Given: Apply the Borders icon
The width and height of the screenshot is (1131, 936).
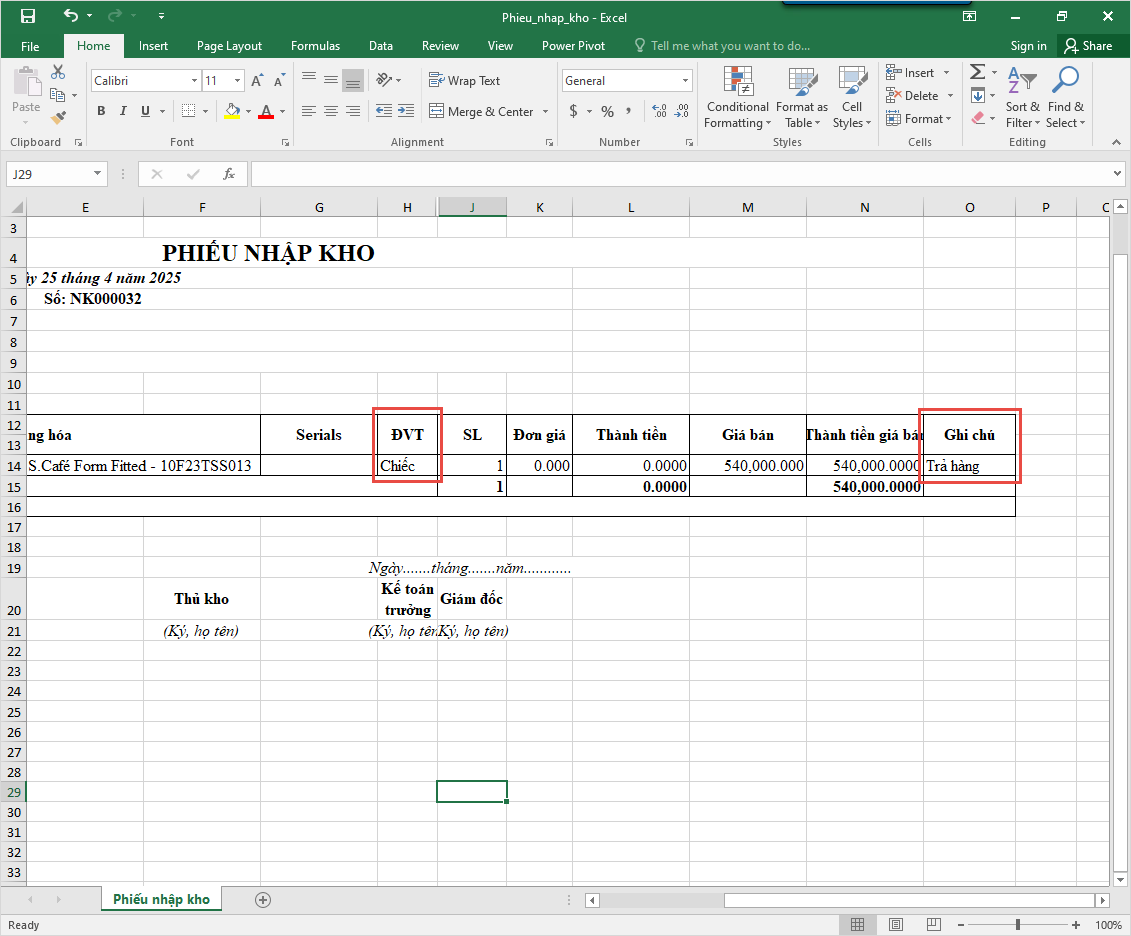Looking at the screenshot, I should point(188,111).
